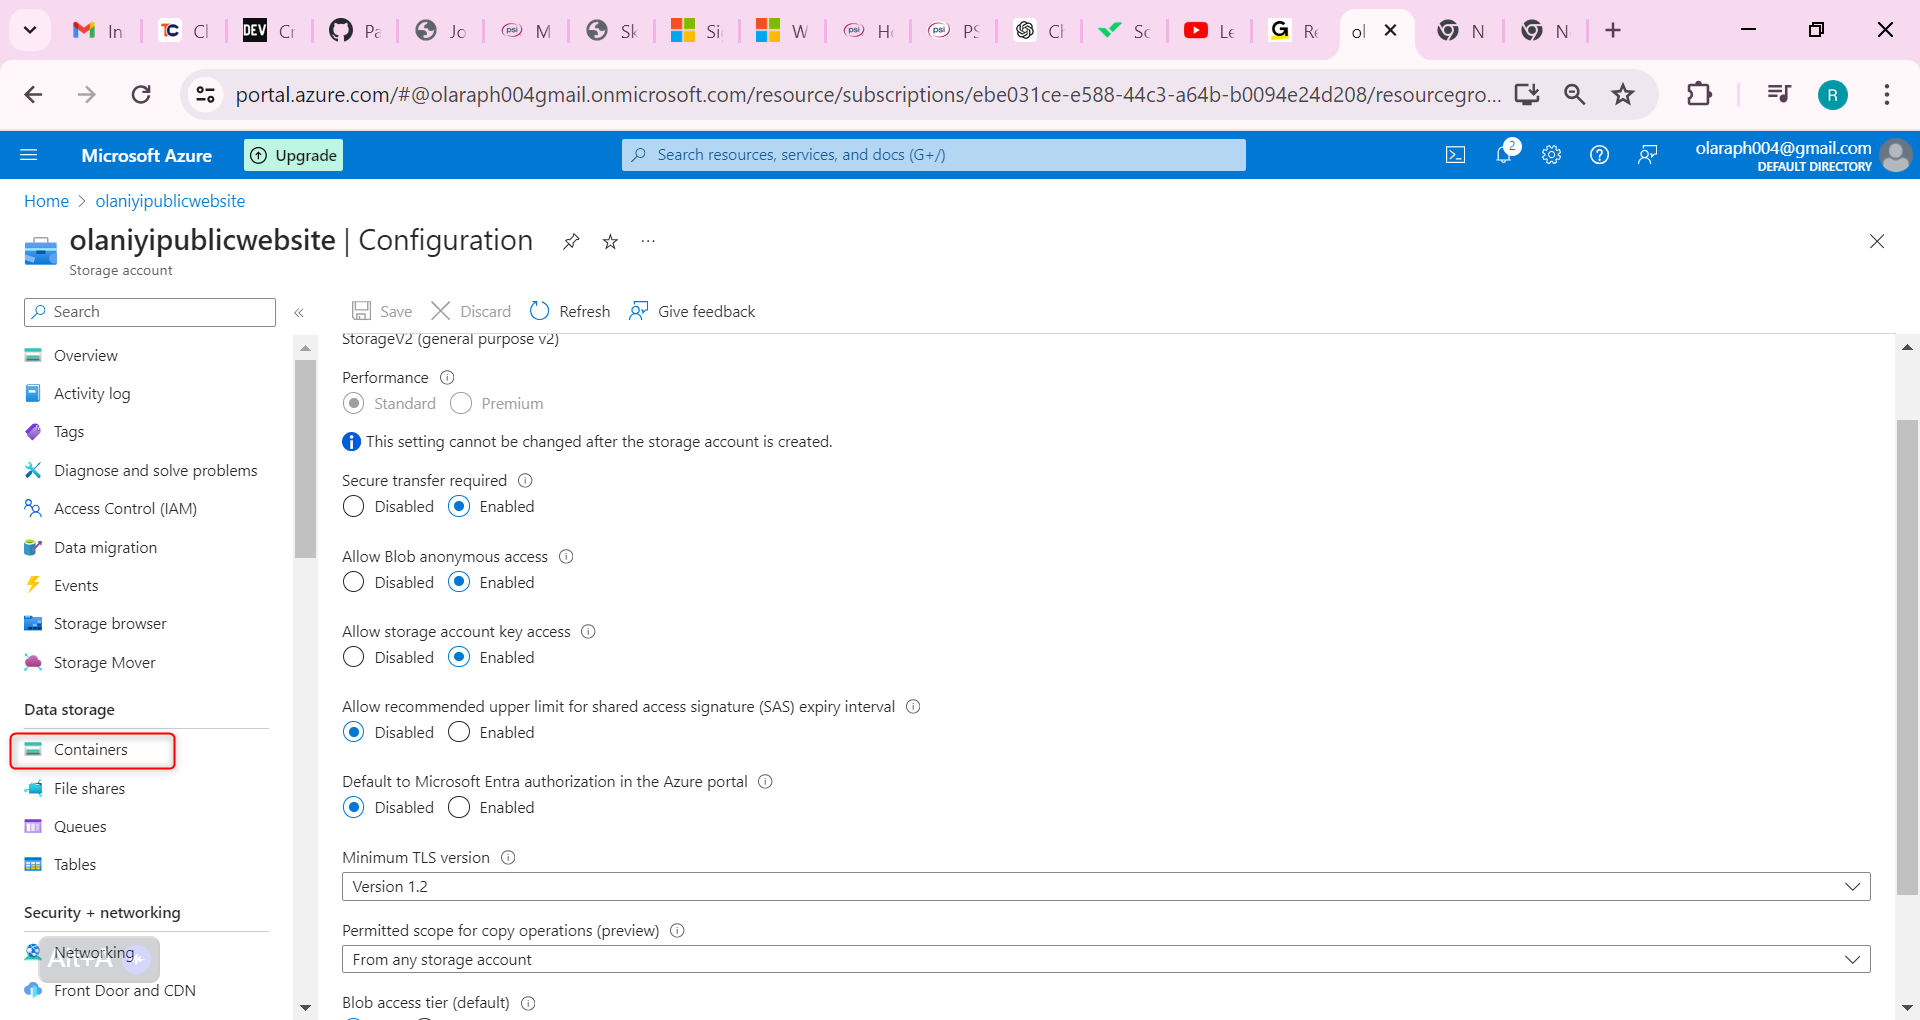This screenshot has width=1920, height=1020.
Task: Set Secure transfer required to Enabled
Action: (459, 506)
